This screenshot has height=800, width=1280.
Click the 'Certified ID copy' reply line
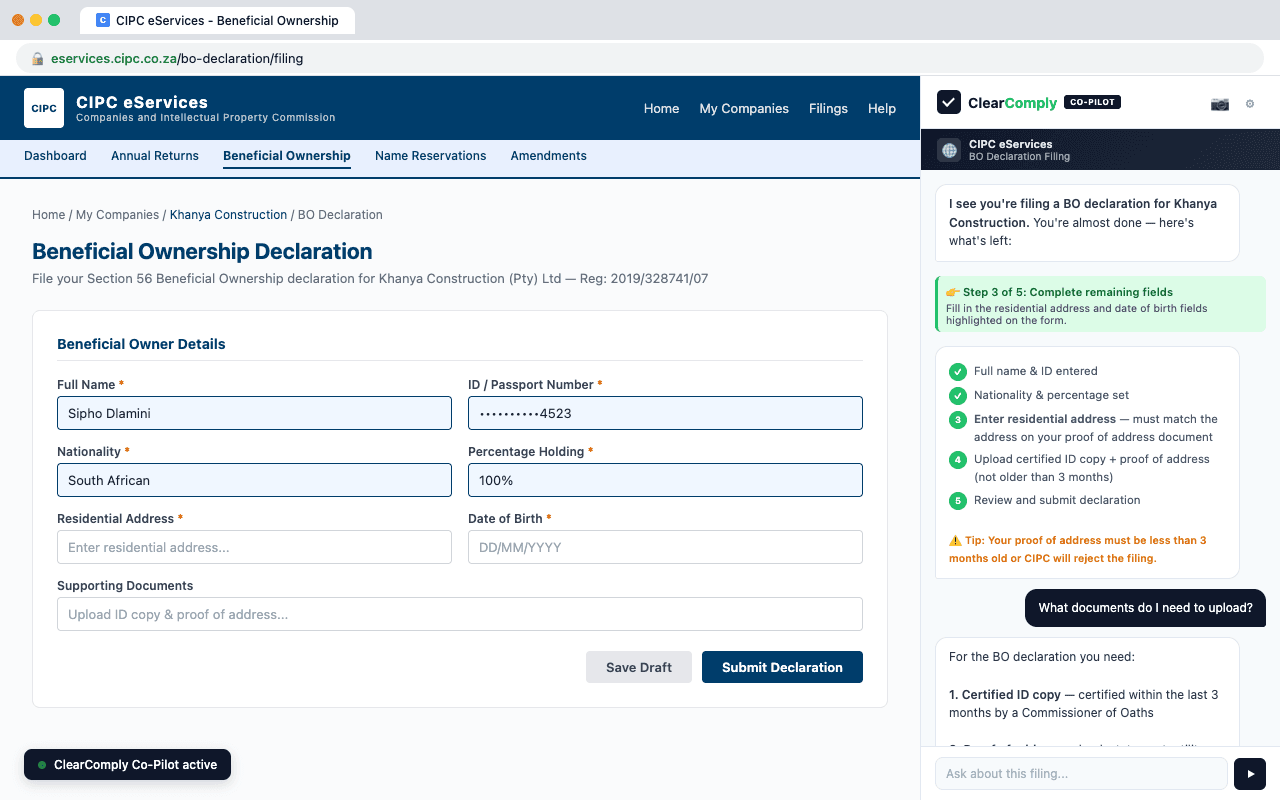coord(1084,704)
